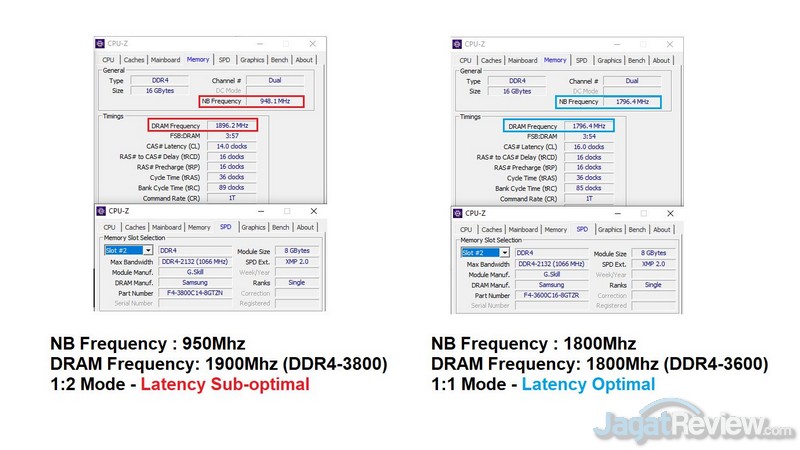Viewport: 800px width, 450px height.
Task: Switch to Memory tab in F4-3800C14-8GTZN window
Action: (x=199, y=228)
